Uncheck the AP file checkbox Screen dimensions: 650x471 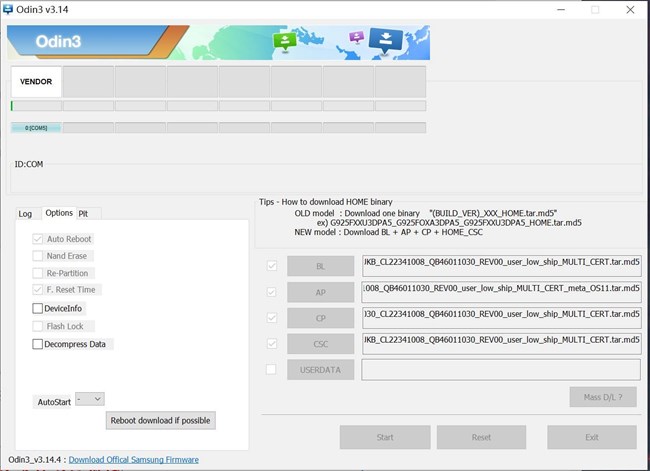272,292
